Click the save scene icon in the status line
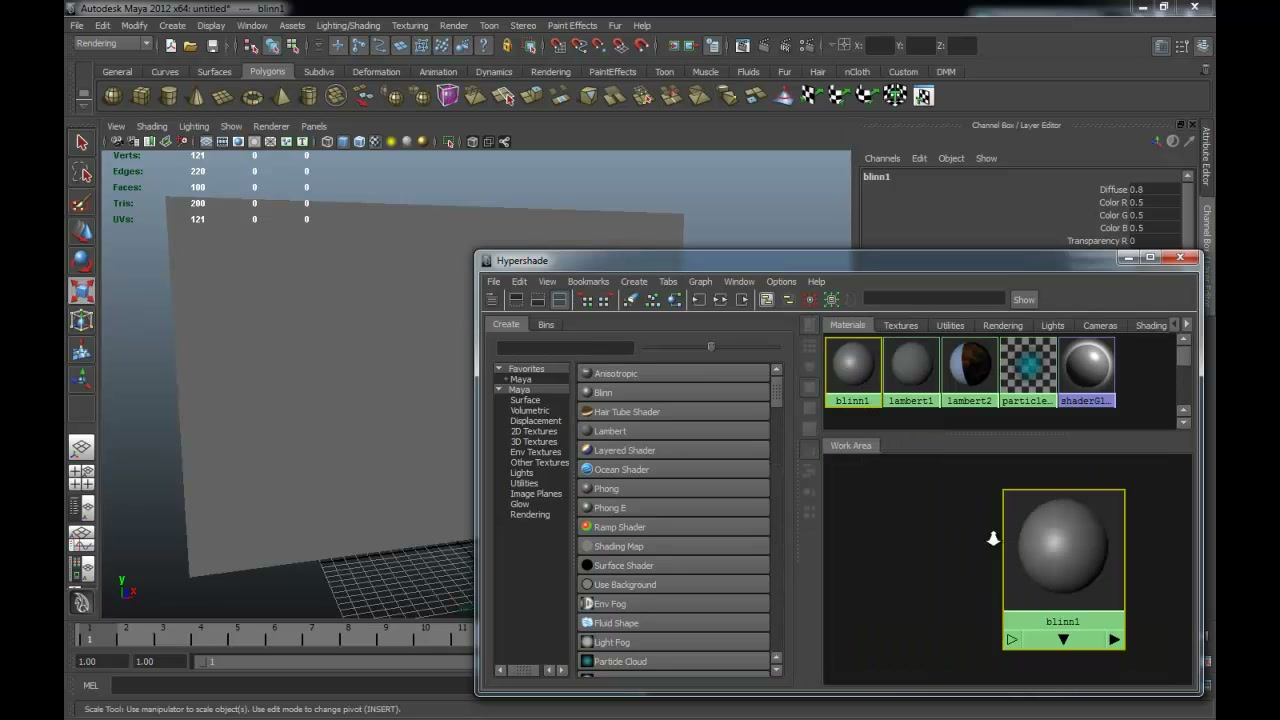The width and height of the screenshot is (1280, 720). (212, 45)
